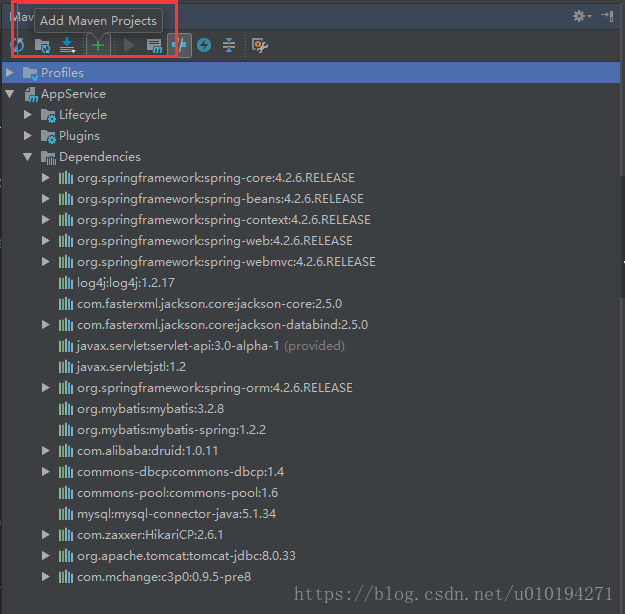
Task: Click the Dependencies folder icon
Action: [x=48, y=158]
